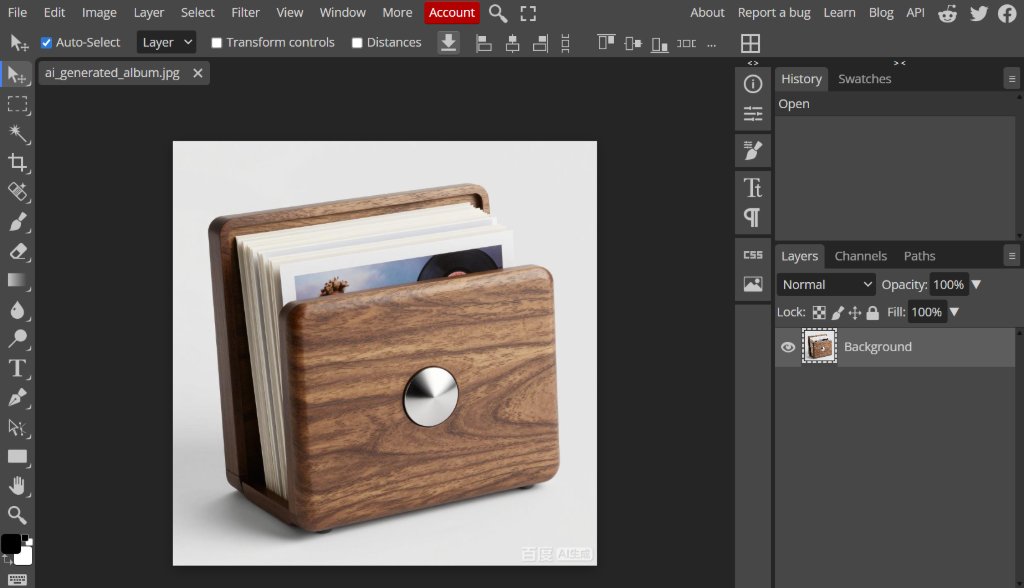The image size is (1024, 588).
Task: Open the History panel menu button
Action: (1012, 79)
